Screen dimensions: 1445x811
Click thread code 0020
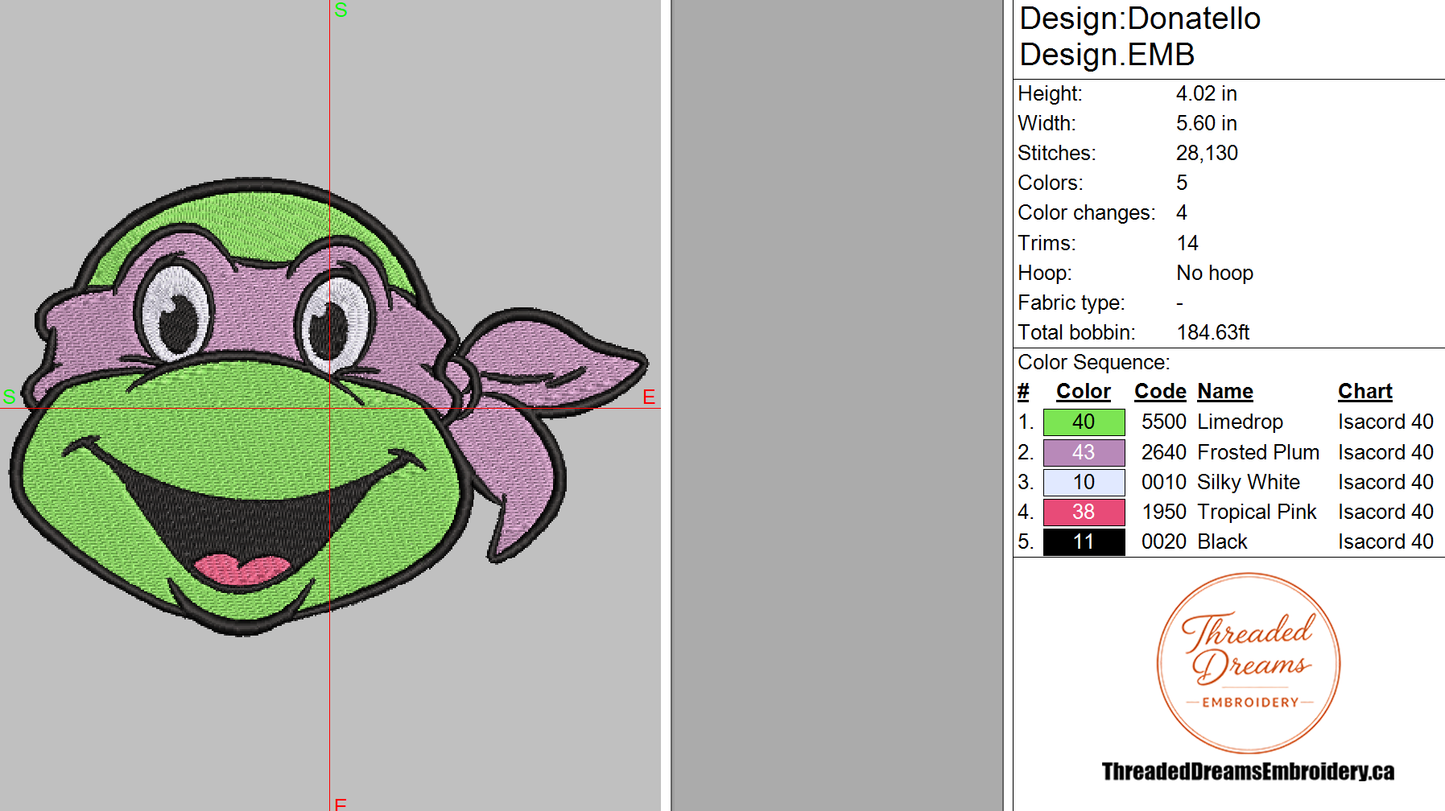click(1163, 542)
